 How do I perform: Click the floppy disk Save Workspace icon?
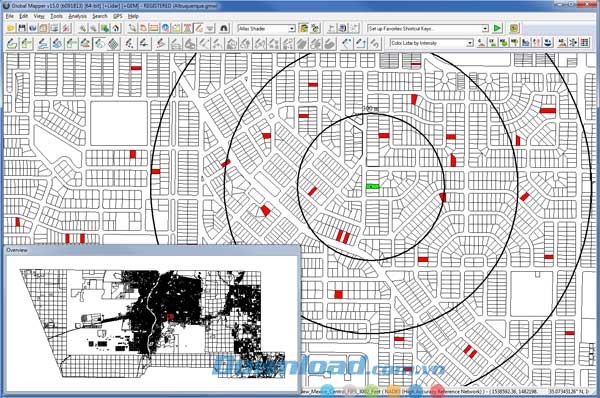[21, 28]
